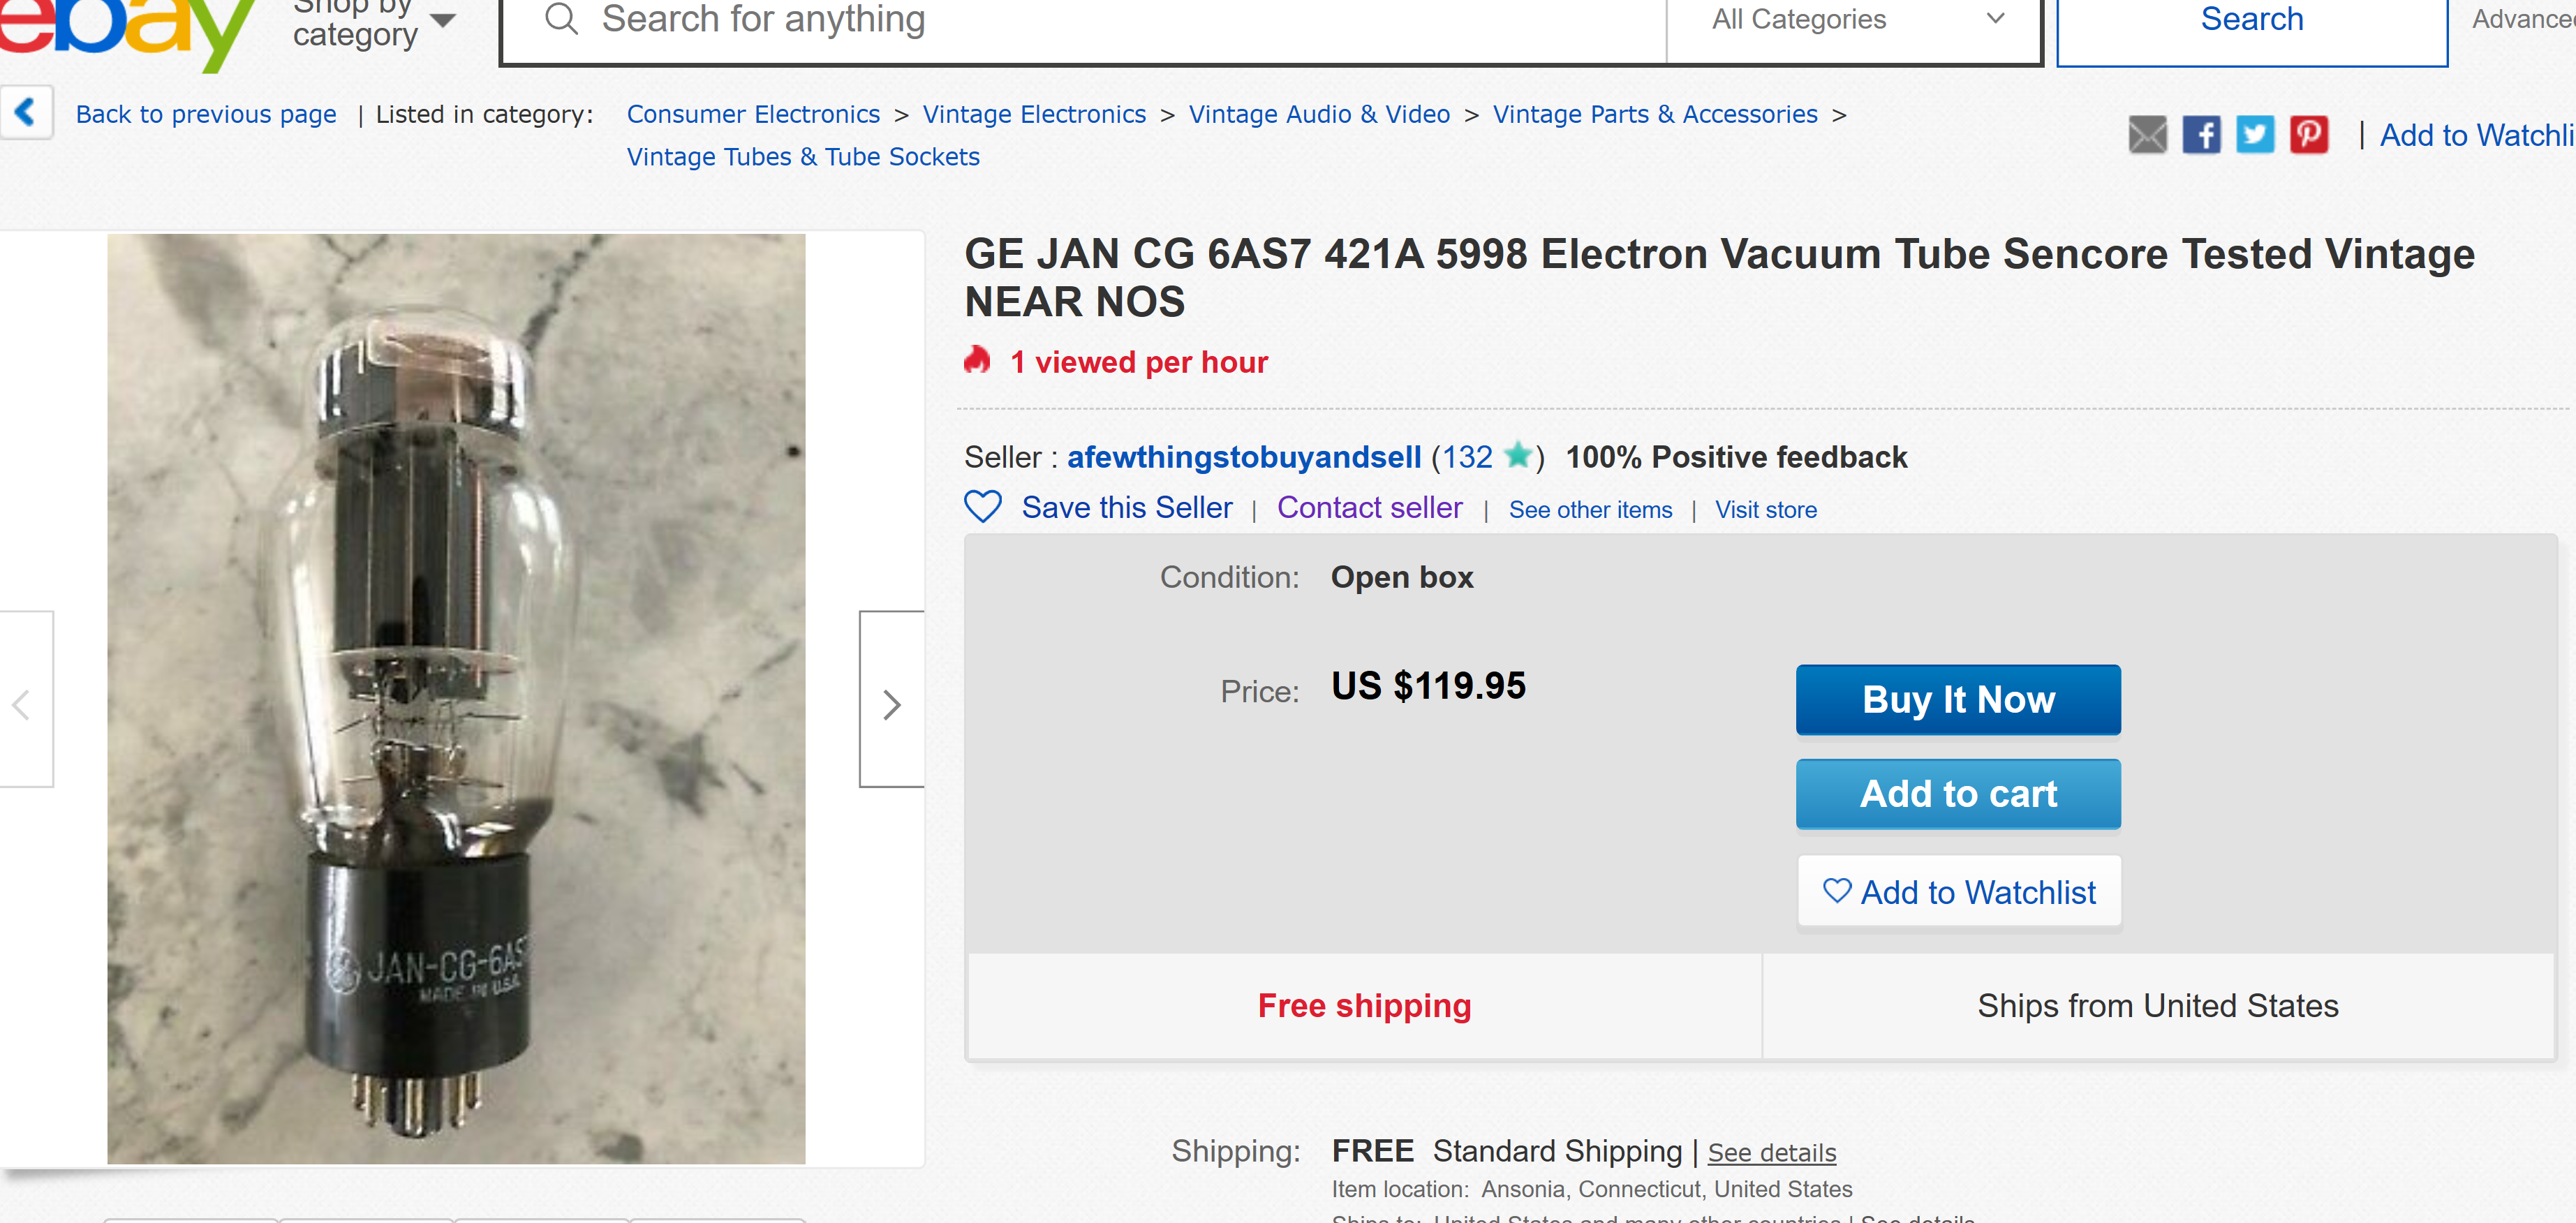Click the blue back arrow icon
The width and height of the screenshot is (2576, 1223).
coord(26,112)
